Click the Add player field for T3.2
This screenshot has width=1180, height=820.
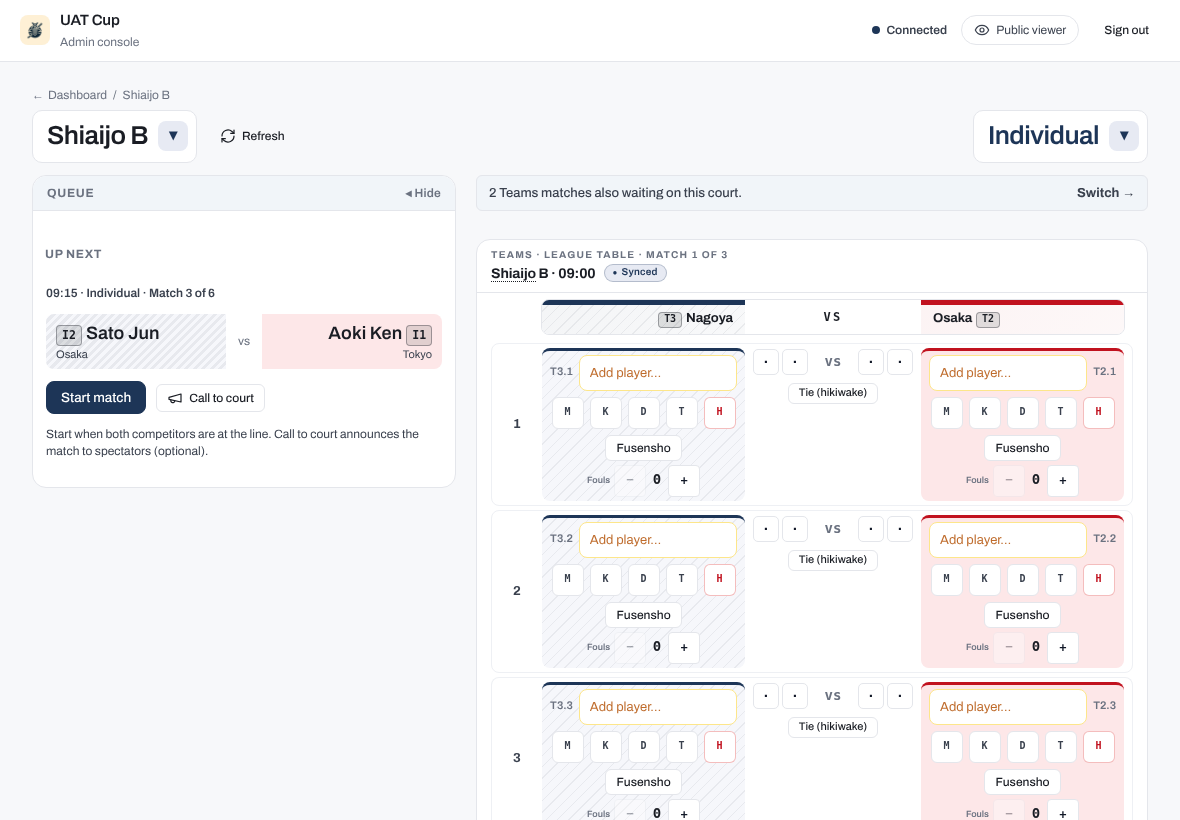pos(658,539)
